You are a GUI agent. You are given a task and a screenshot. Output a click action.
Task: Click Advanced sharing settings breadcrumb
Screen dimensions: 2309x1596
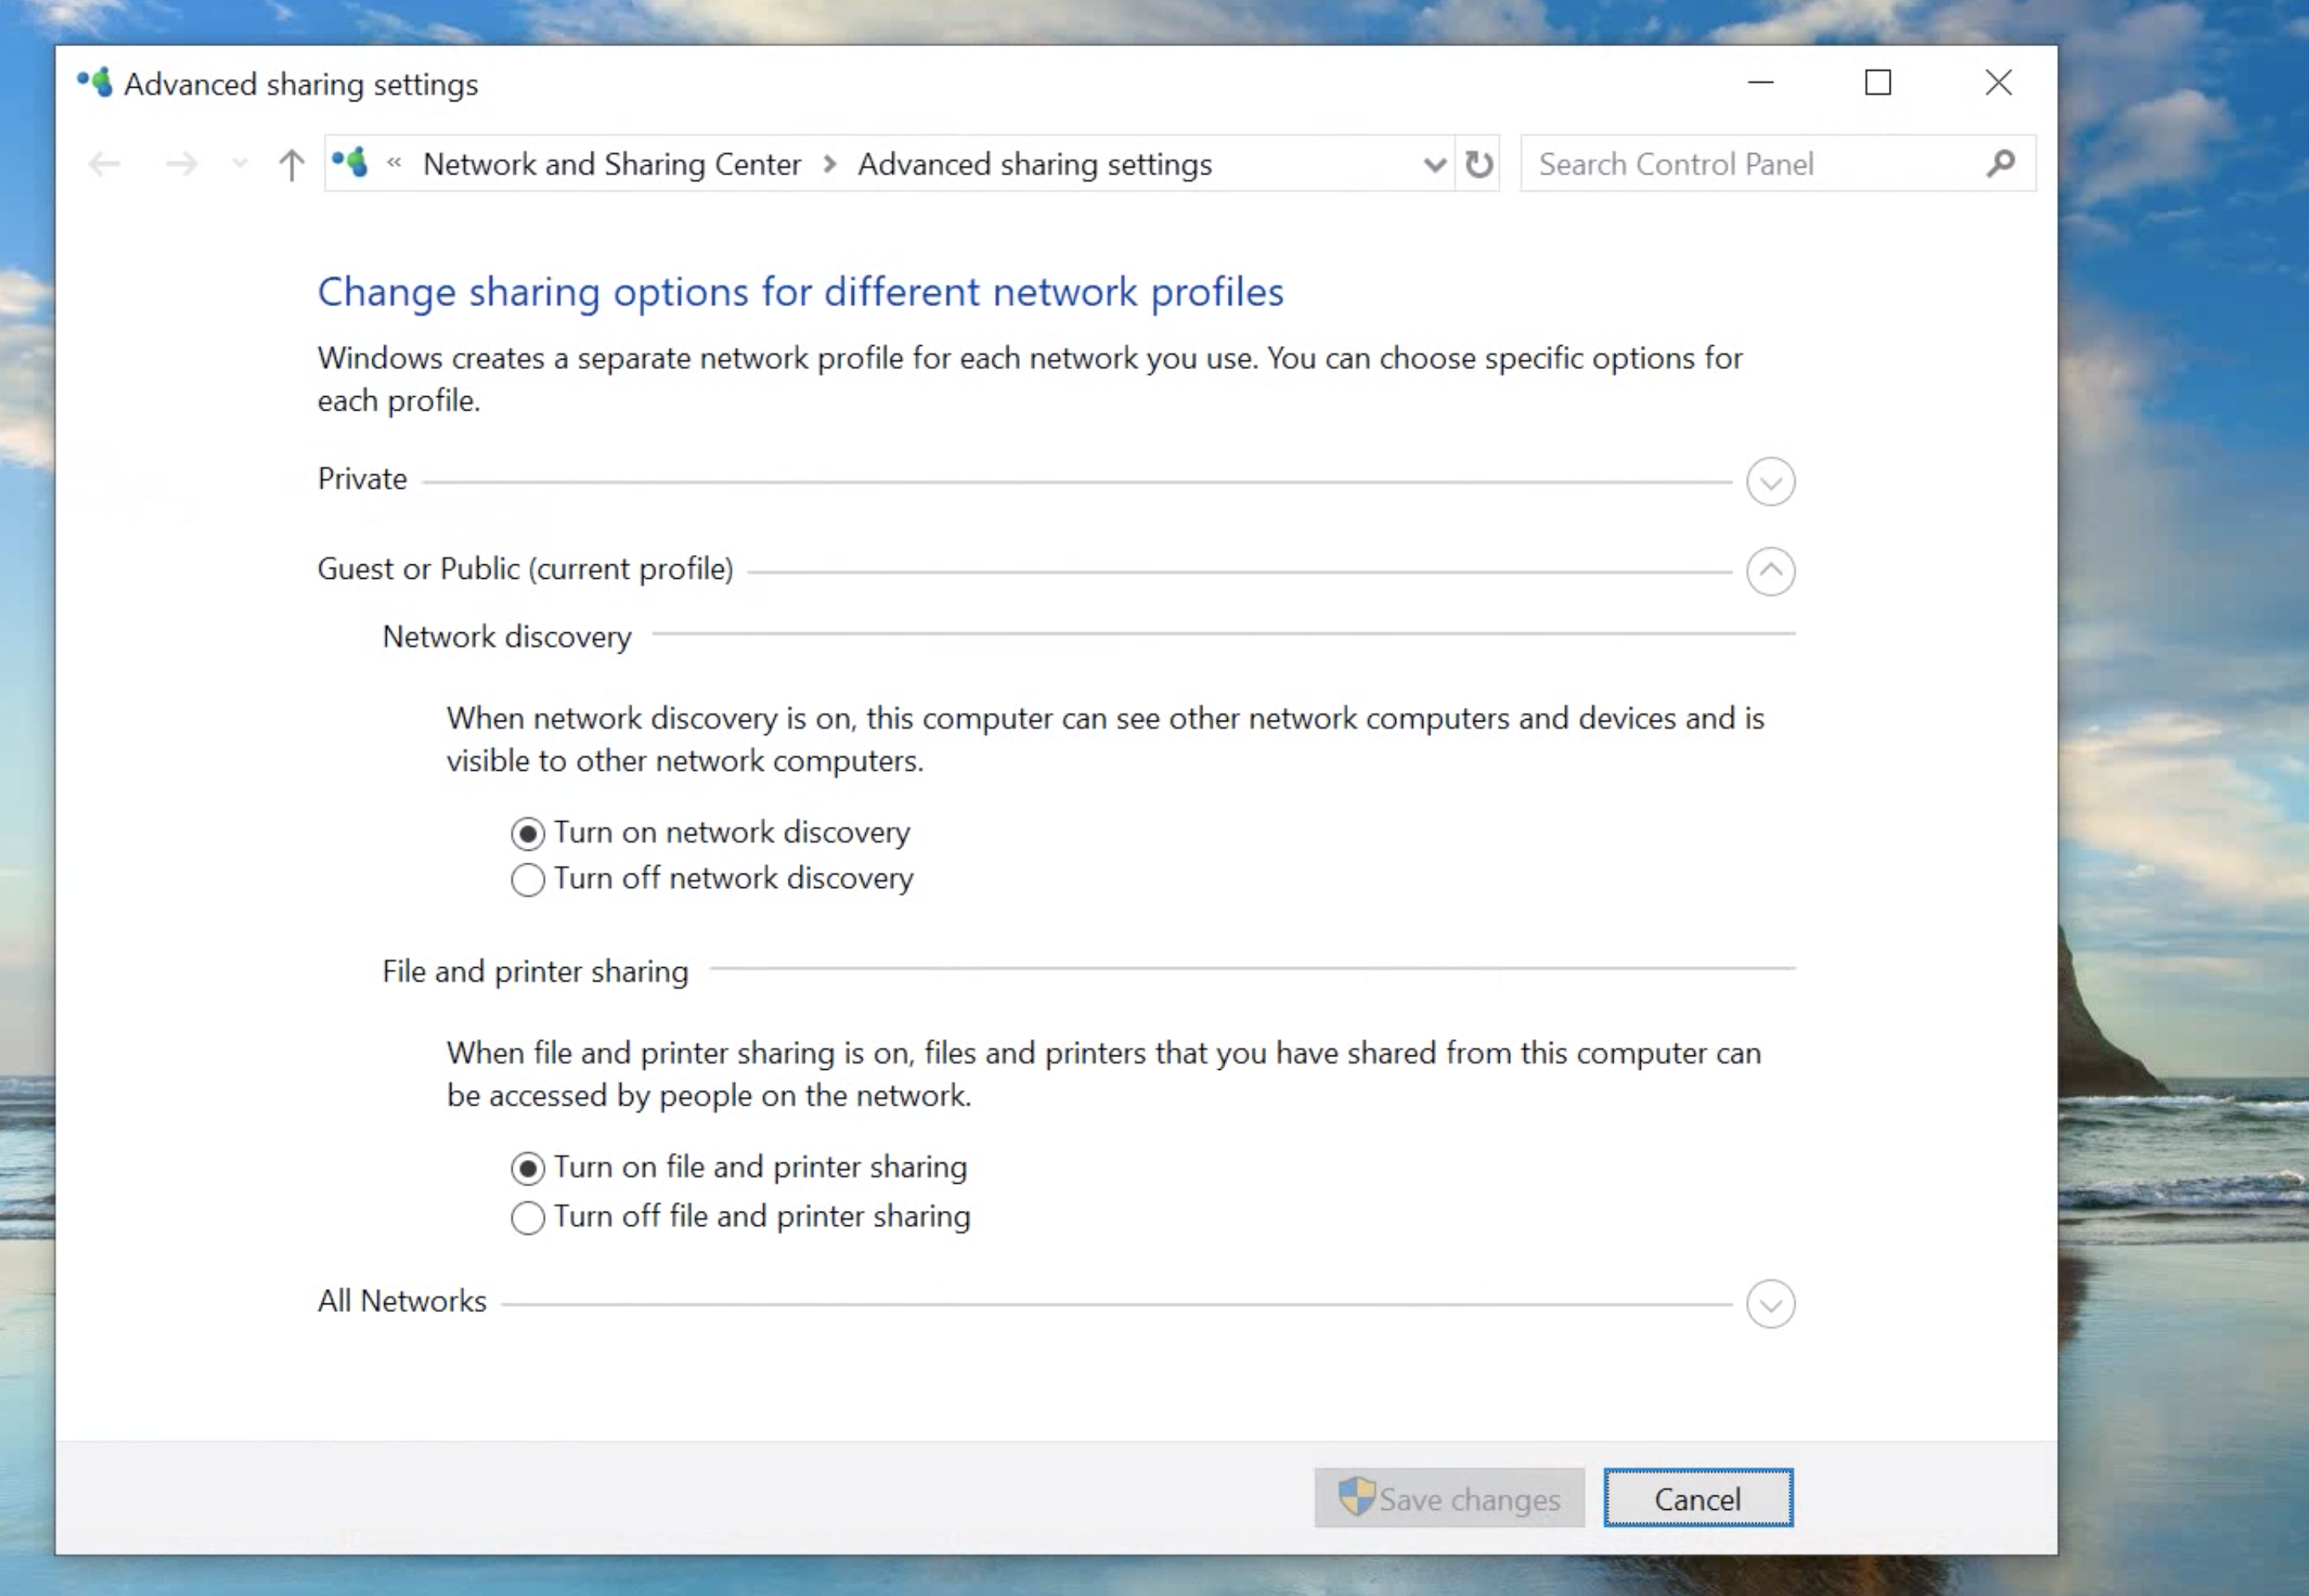[1034, 164]
